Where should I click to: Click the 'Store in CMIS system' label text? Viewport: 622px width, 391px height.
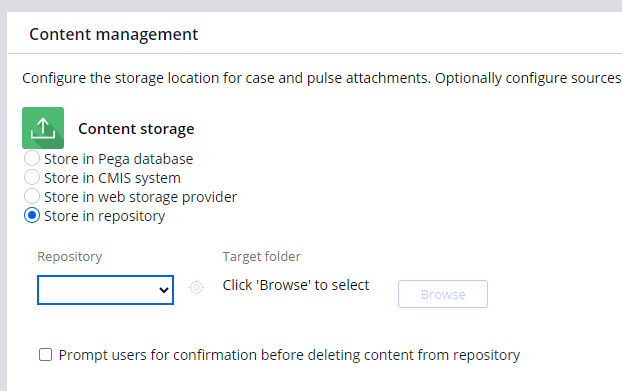112,178
